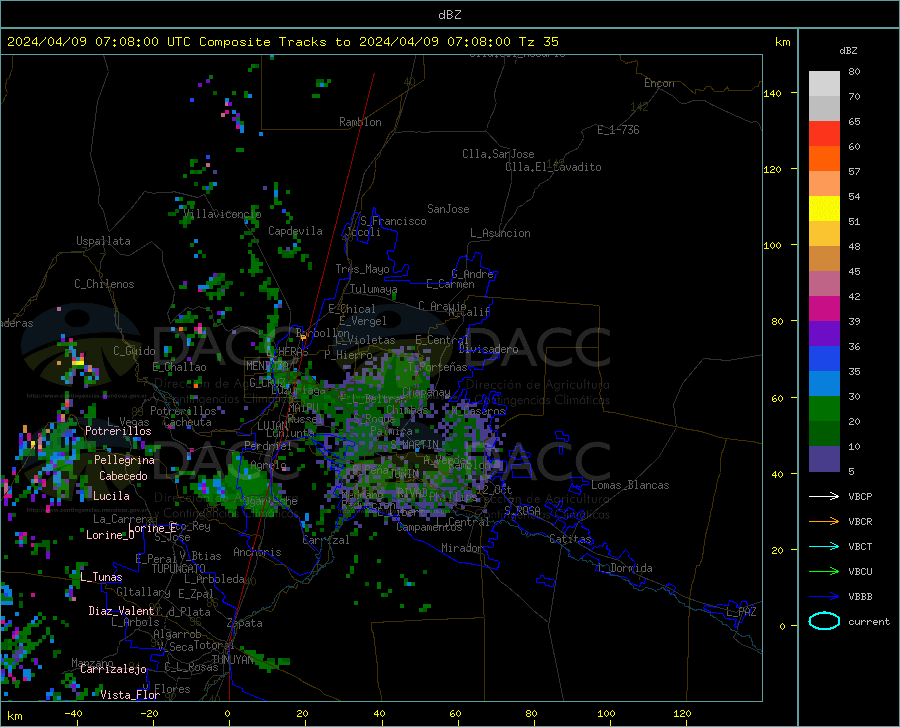Click the cyan VBCT arrow legend icon

point(824,546)
